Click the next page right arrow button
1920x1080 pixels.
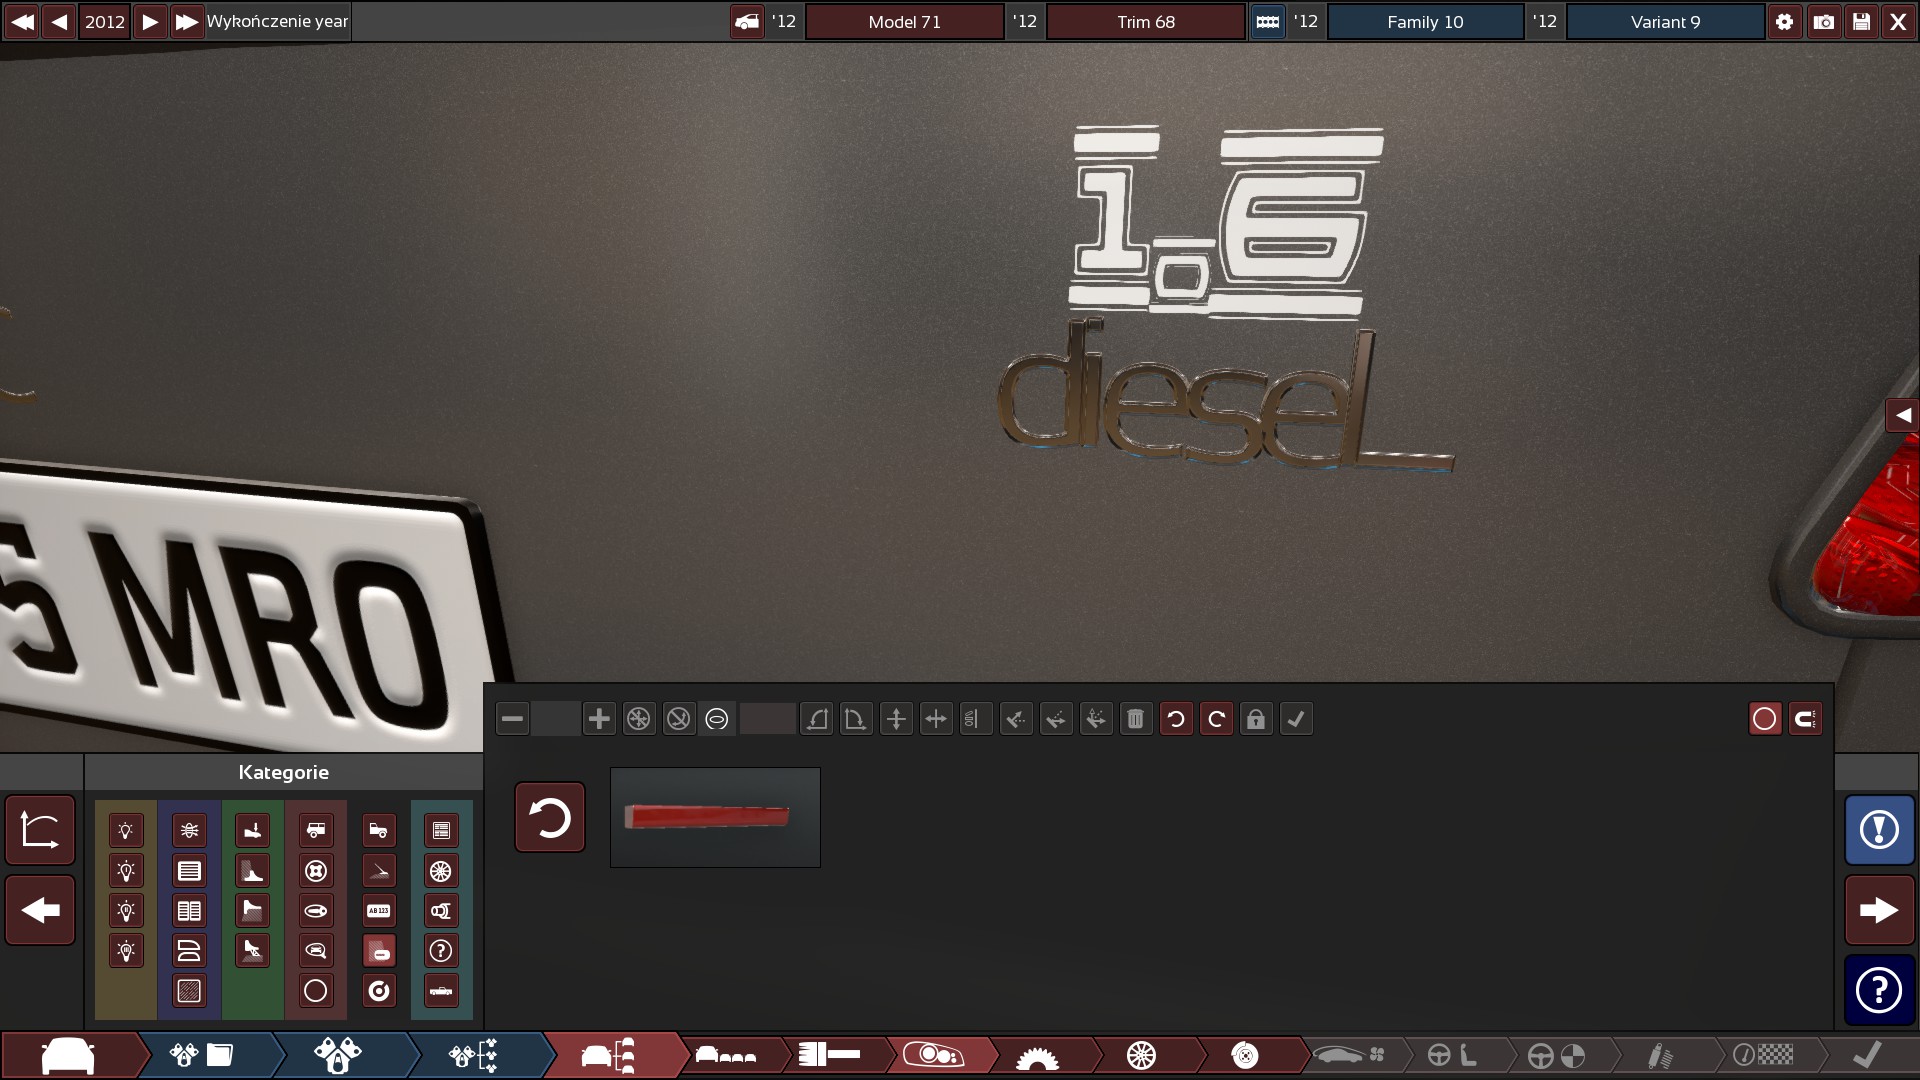click(x=1879, y=910)
